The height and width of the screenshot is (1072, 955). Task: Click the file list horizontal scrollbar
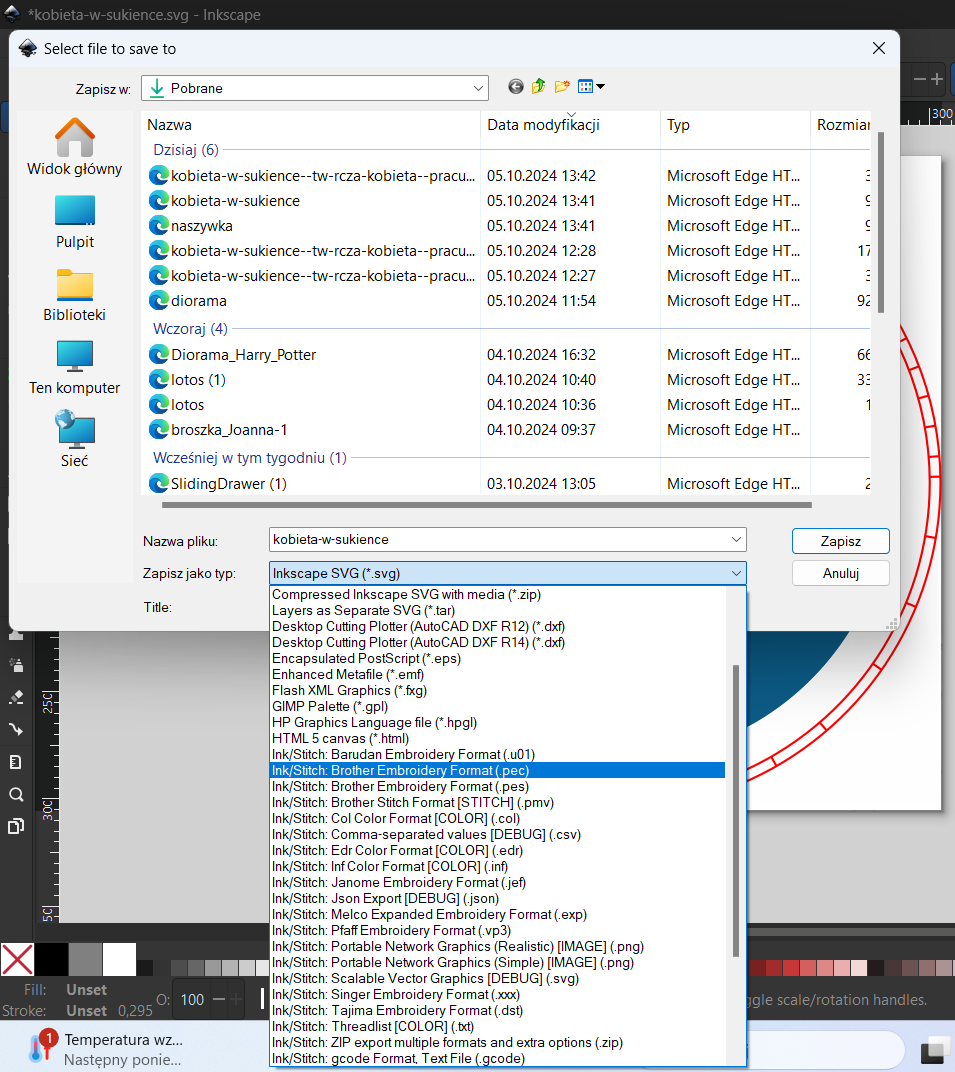tap(487, 505)
